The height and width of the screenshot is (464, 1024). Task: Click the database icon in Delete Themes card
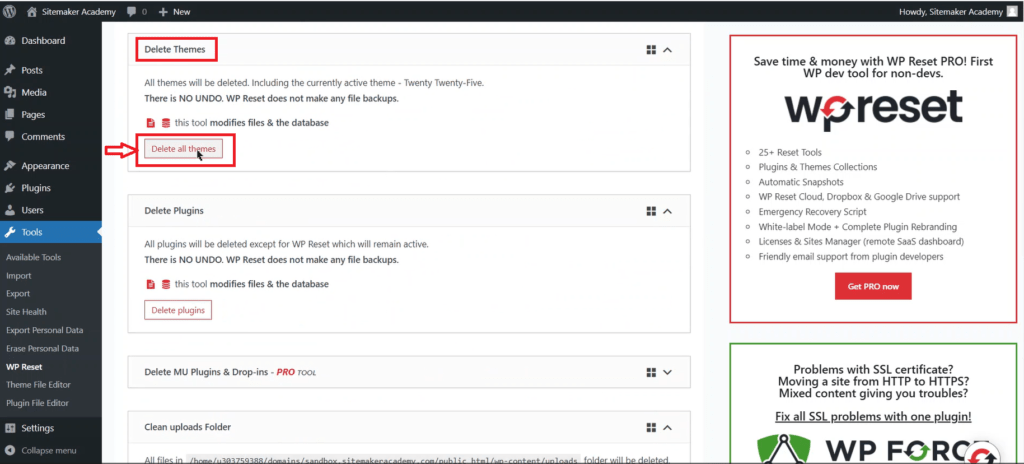[x=165, y=123]
